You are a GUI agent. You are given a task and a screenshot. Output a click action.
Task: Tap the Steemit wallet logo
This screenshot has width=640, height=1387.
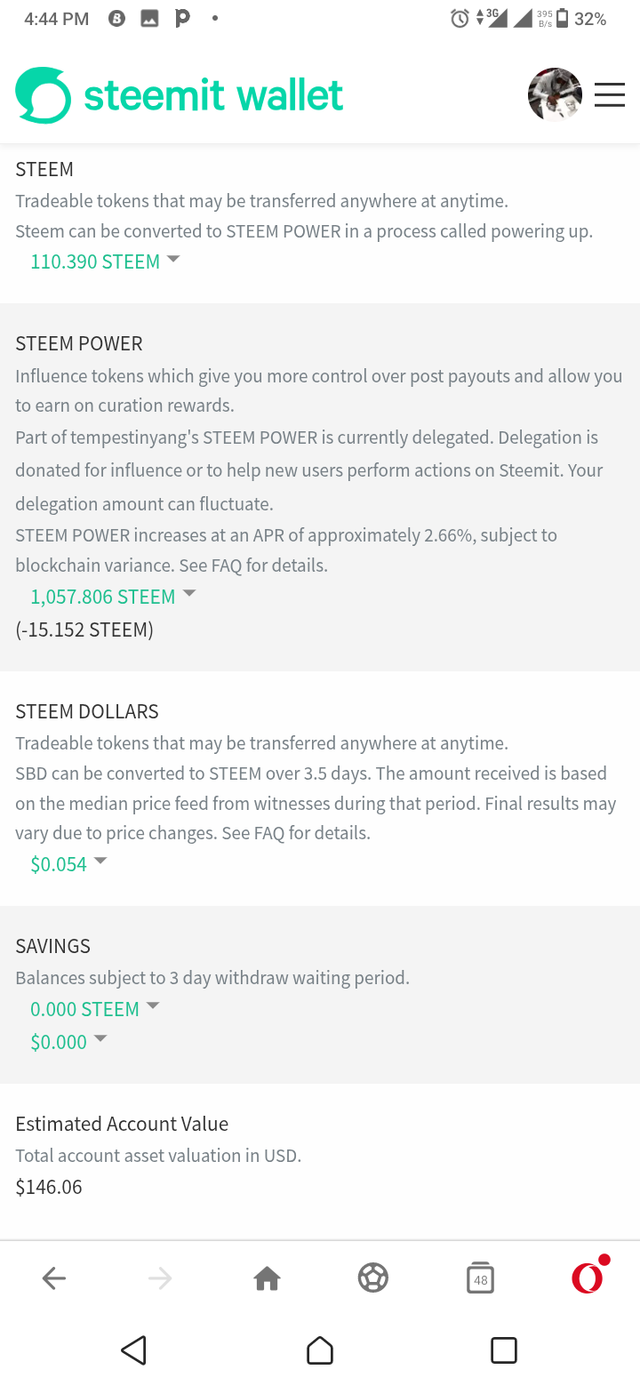pyautogui.click(x=179, y=95)
